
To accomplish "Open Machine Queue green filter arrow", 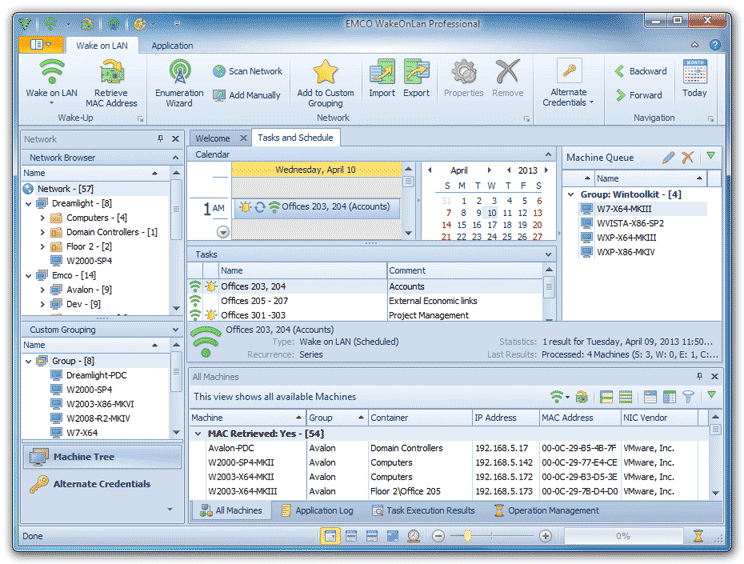I will [711, 156].
